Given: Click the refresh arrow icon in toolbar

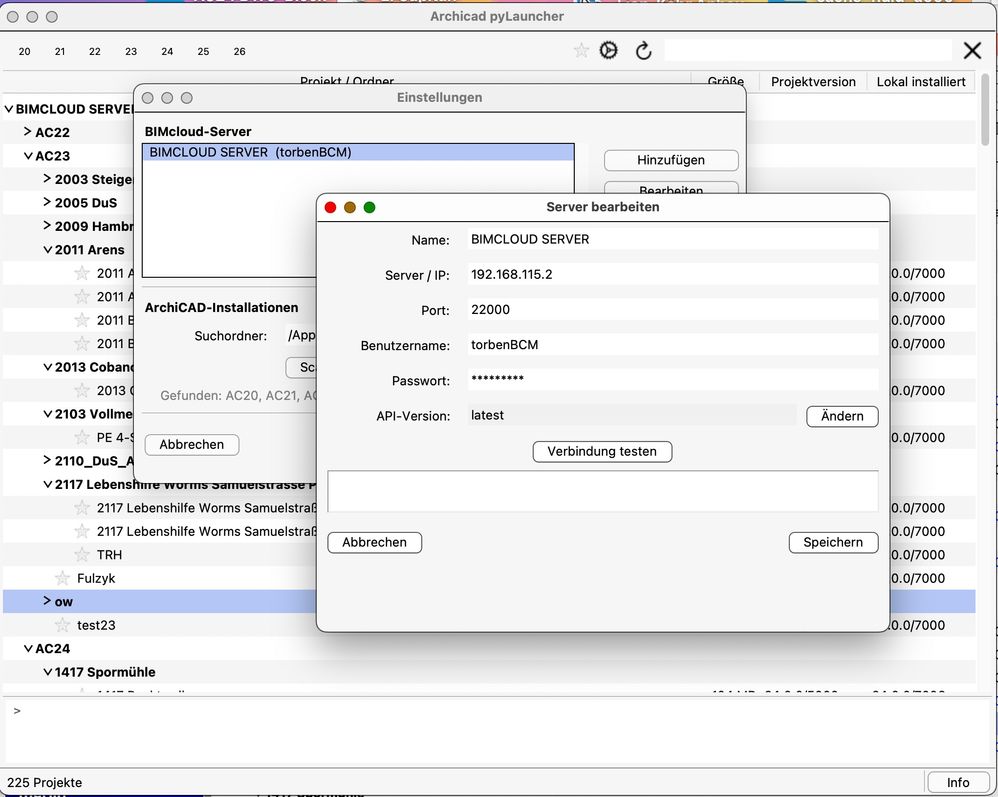Looking at the screenshot, I should coord(643,50).
